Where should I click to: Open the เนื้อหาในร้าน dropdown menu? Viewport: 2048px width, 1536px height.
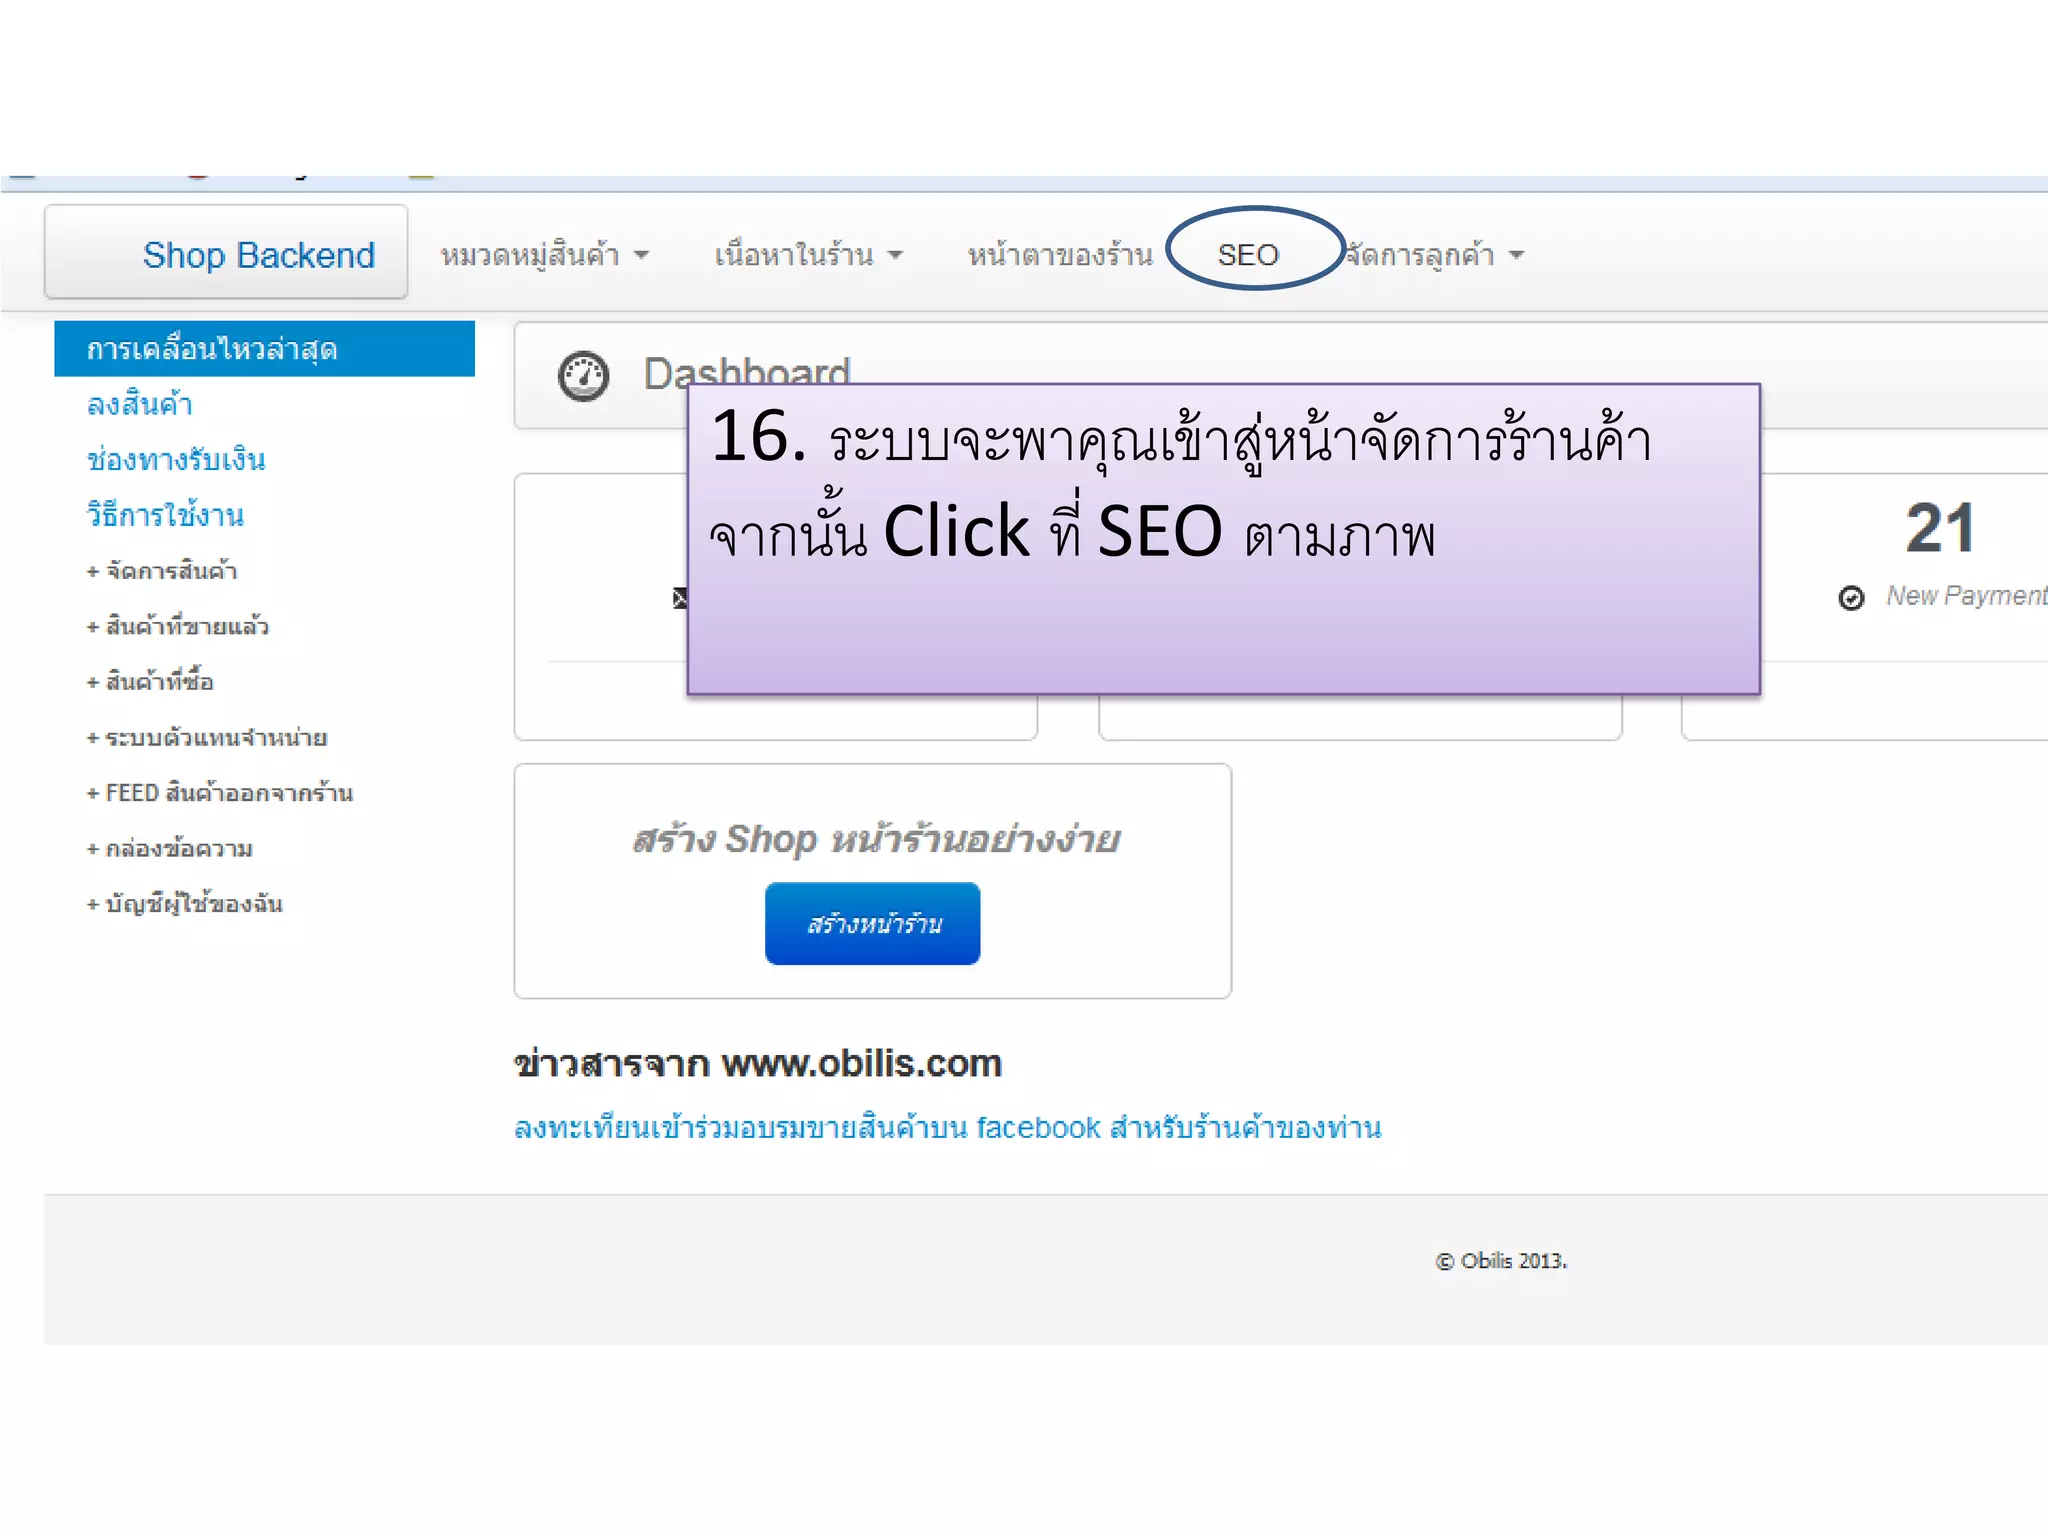tap(808, 256)
